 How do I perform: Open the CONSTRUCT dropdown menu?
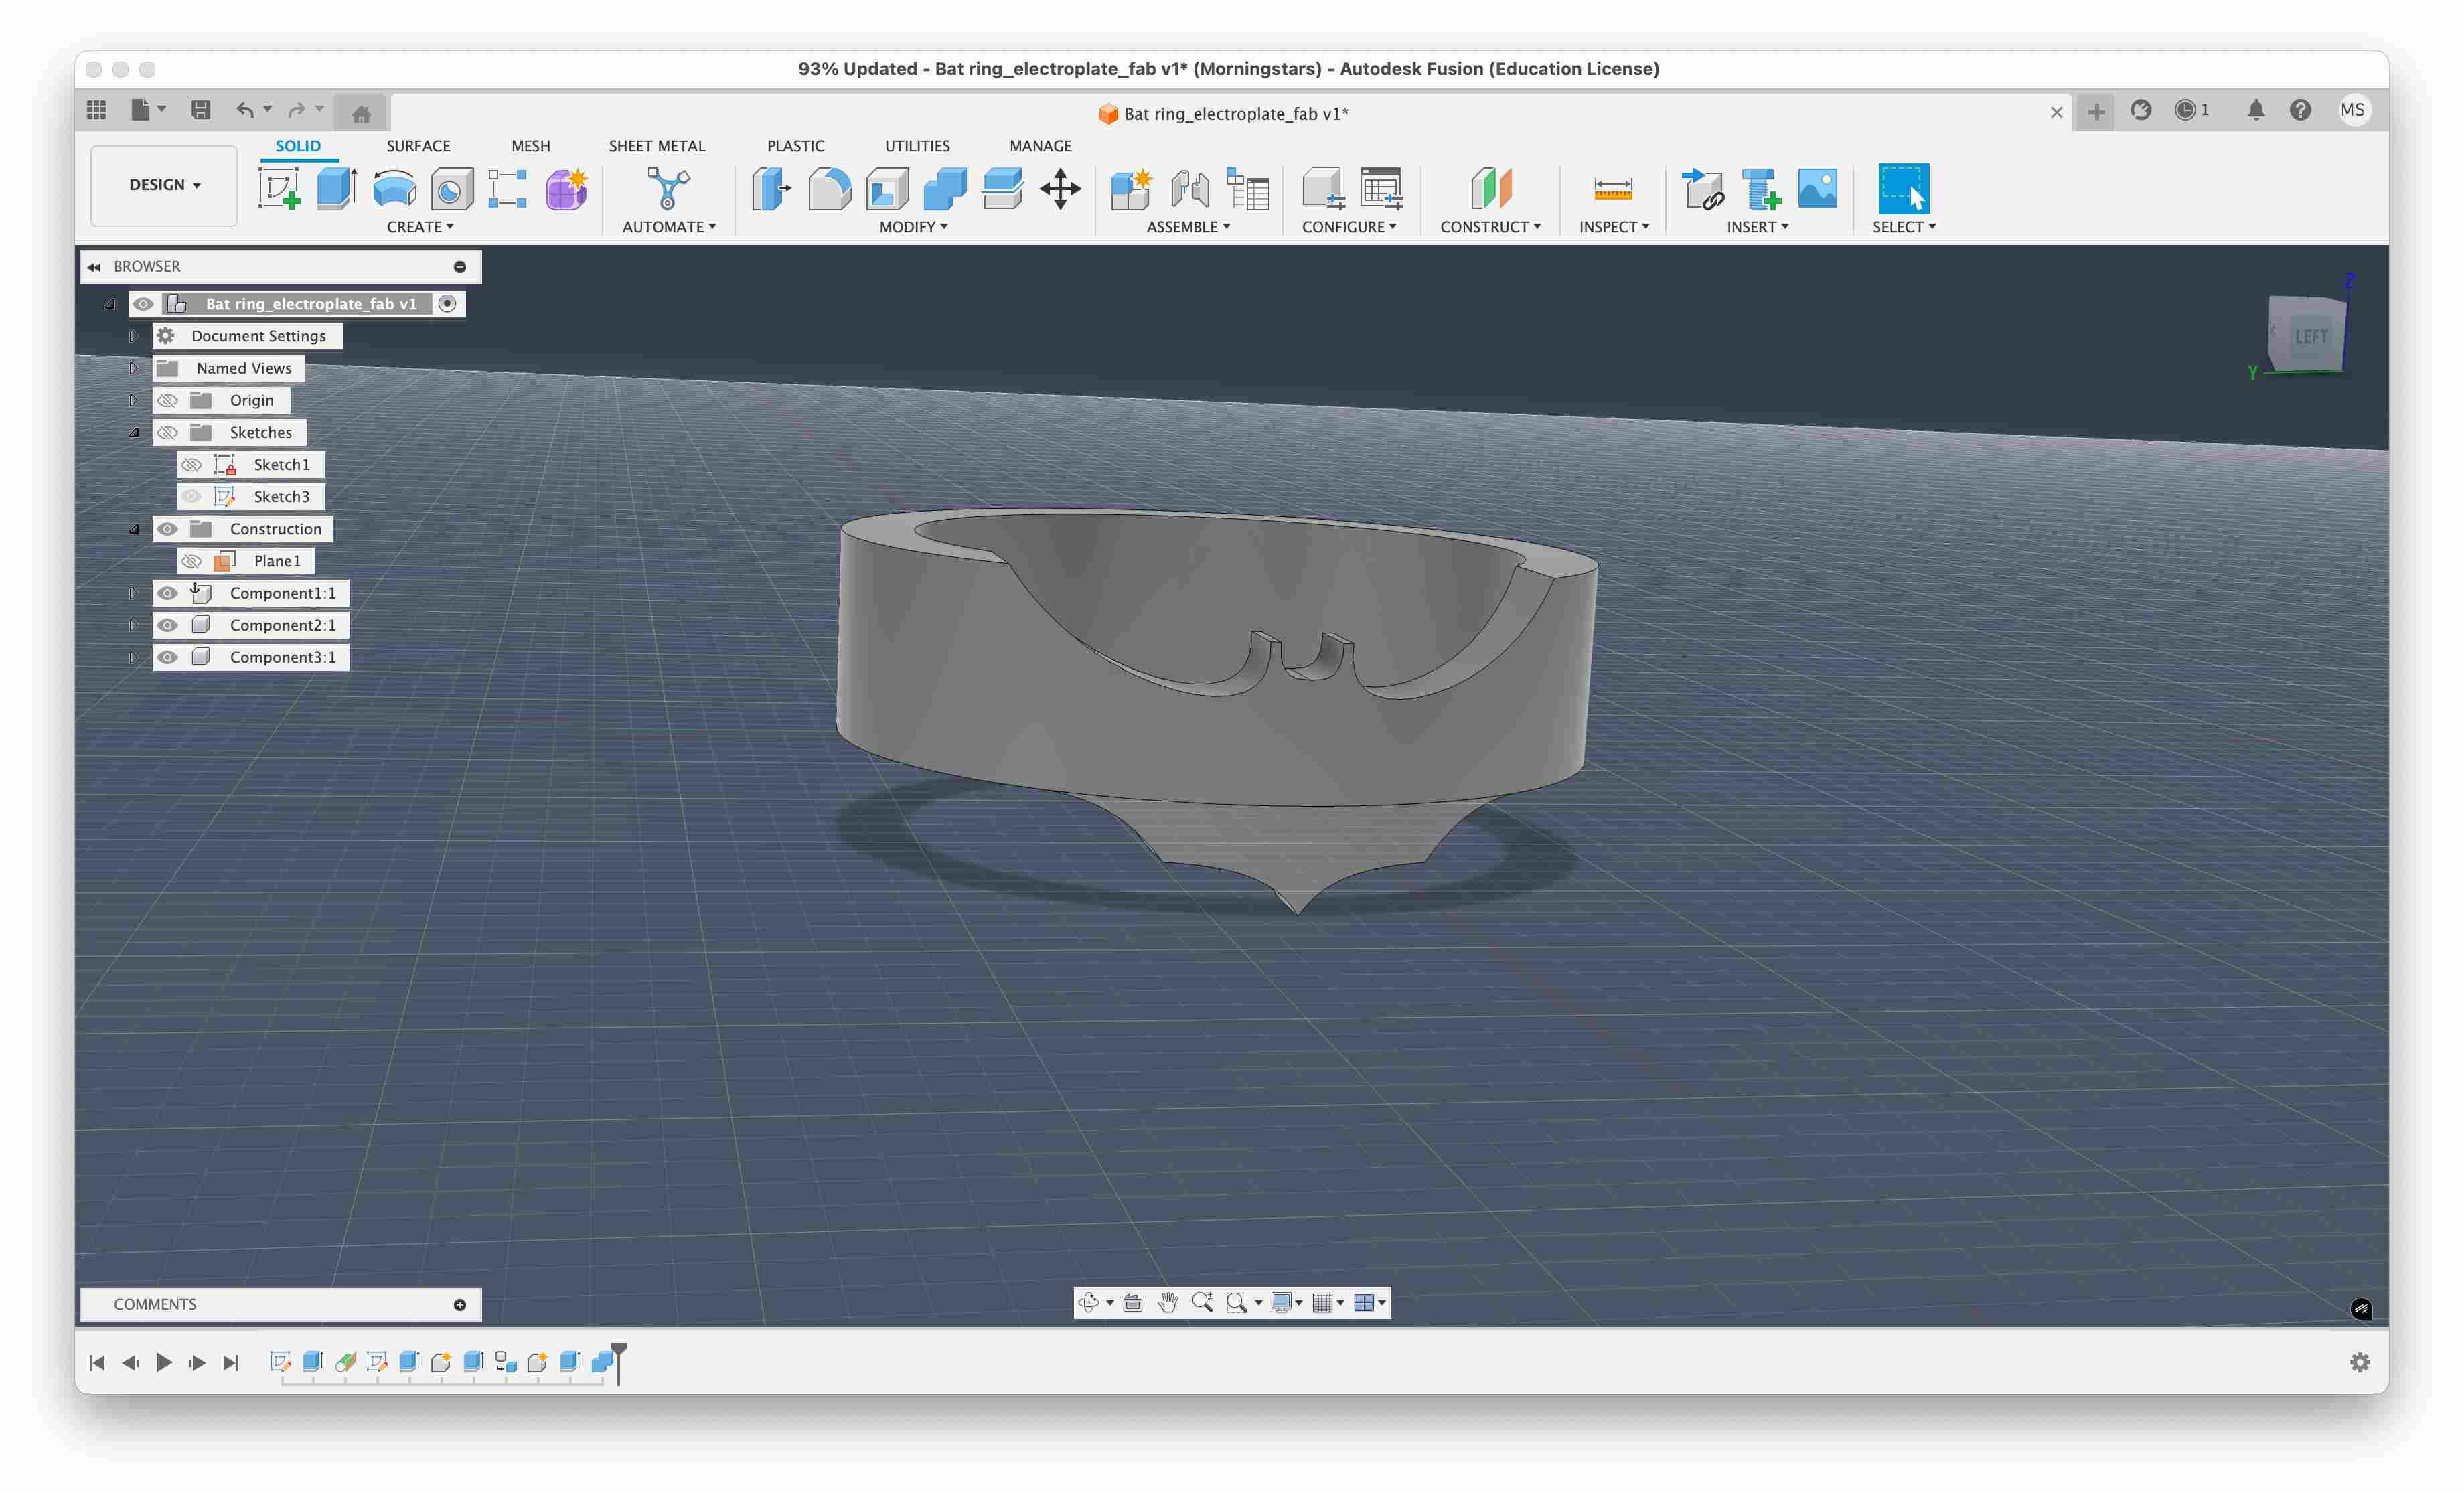click(x=1490, y=227)
